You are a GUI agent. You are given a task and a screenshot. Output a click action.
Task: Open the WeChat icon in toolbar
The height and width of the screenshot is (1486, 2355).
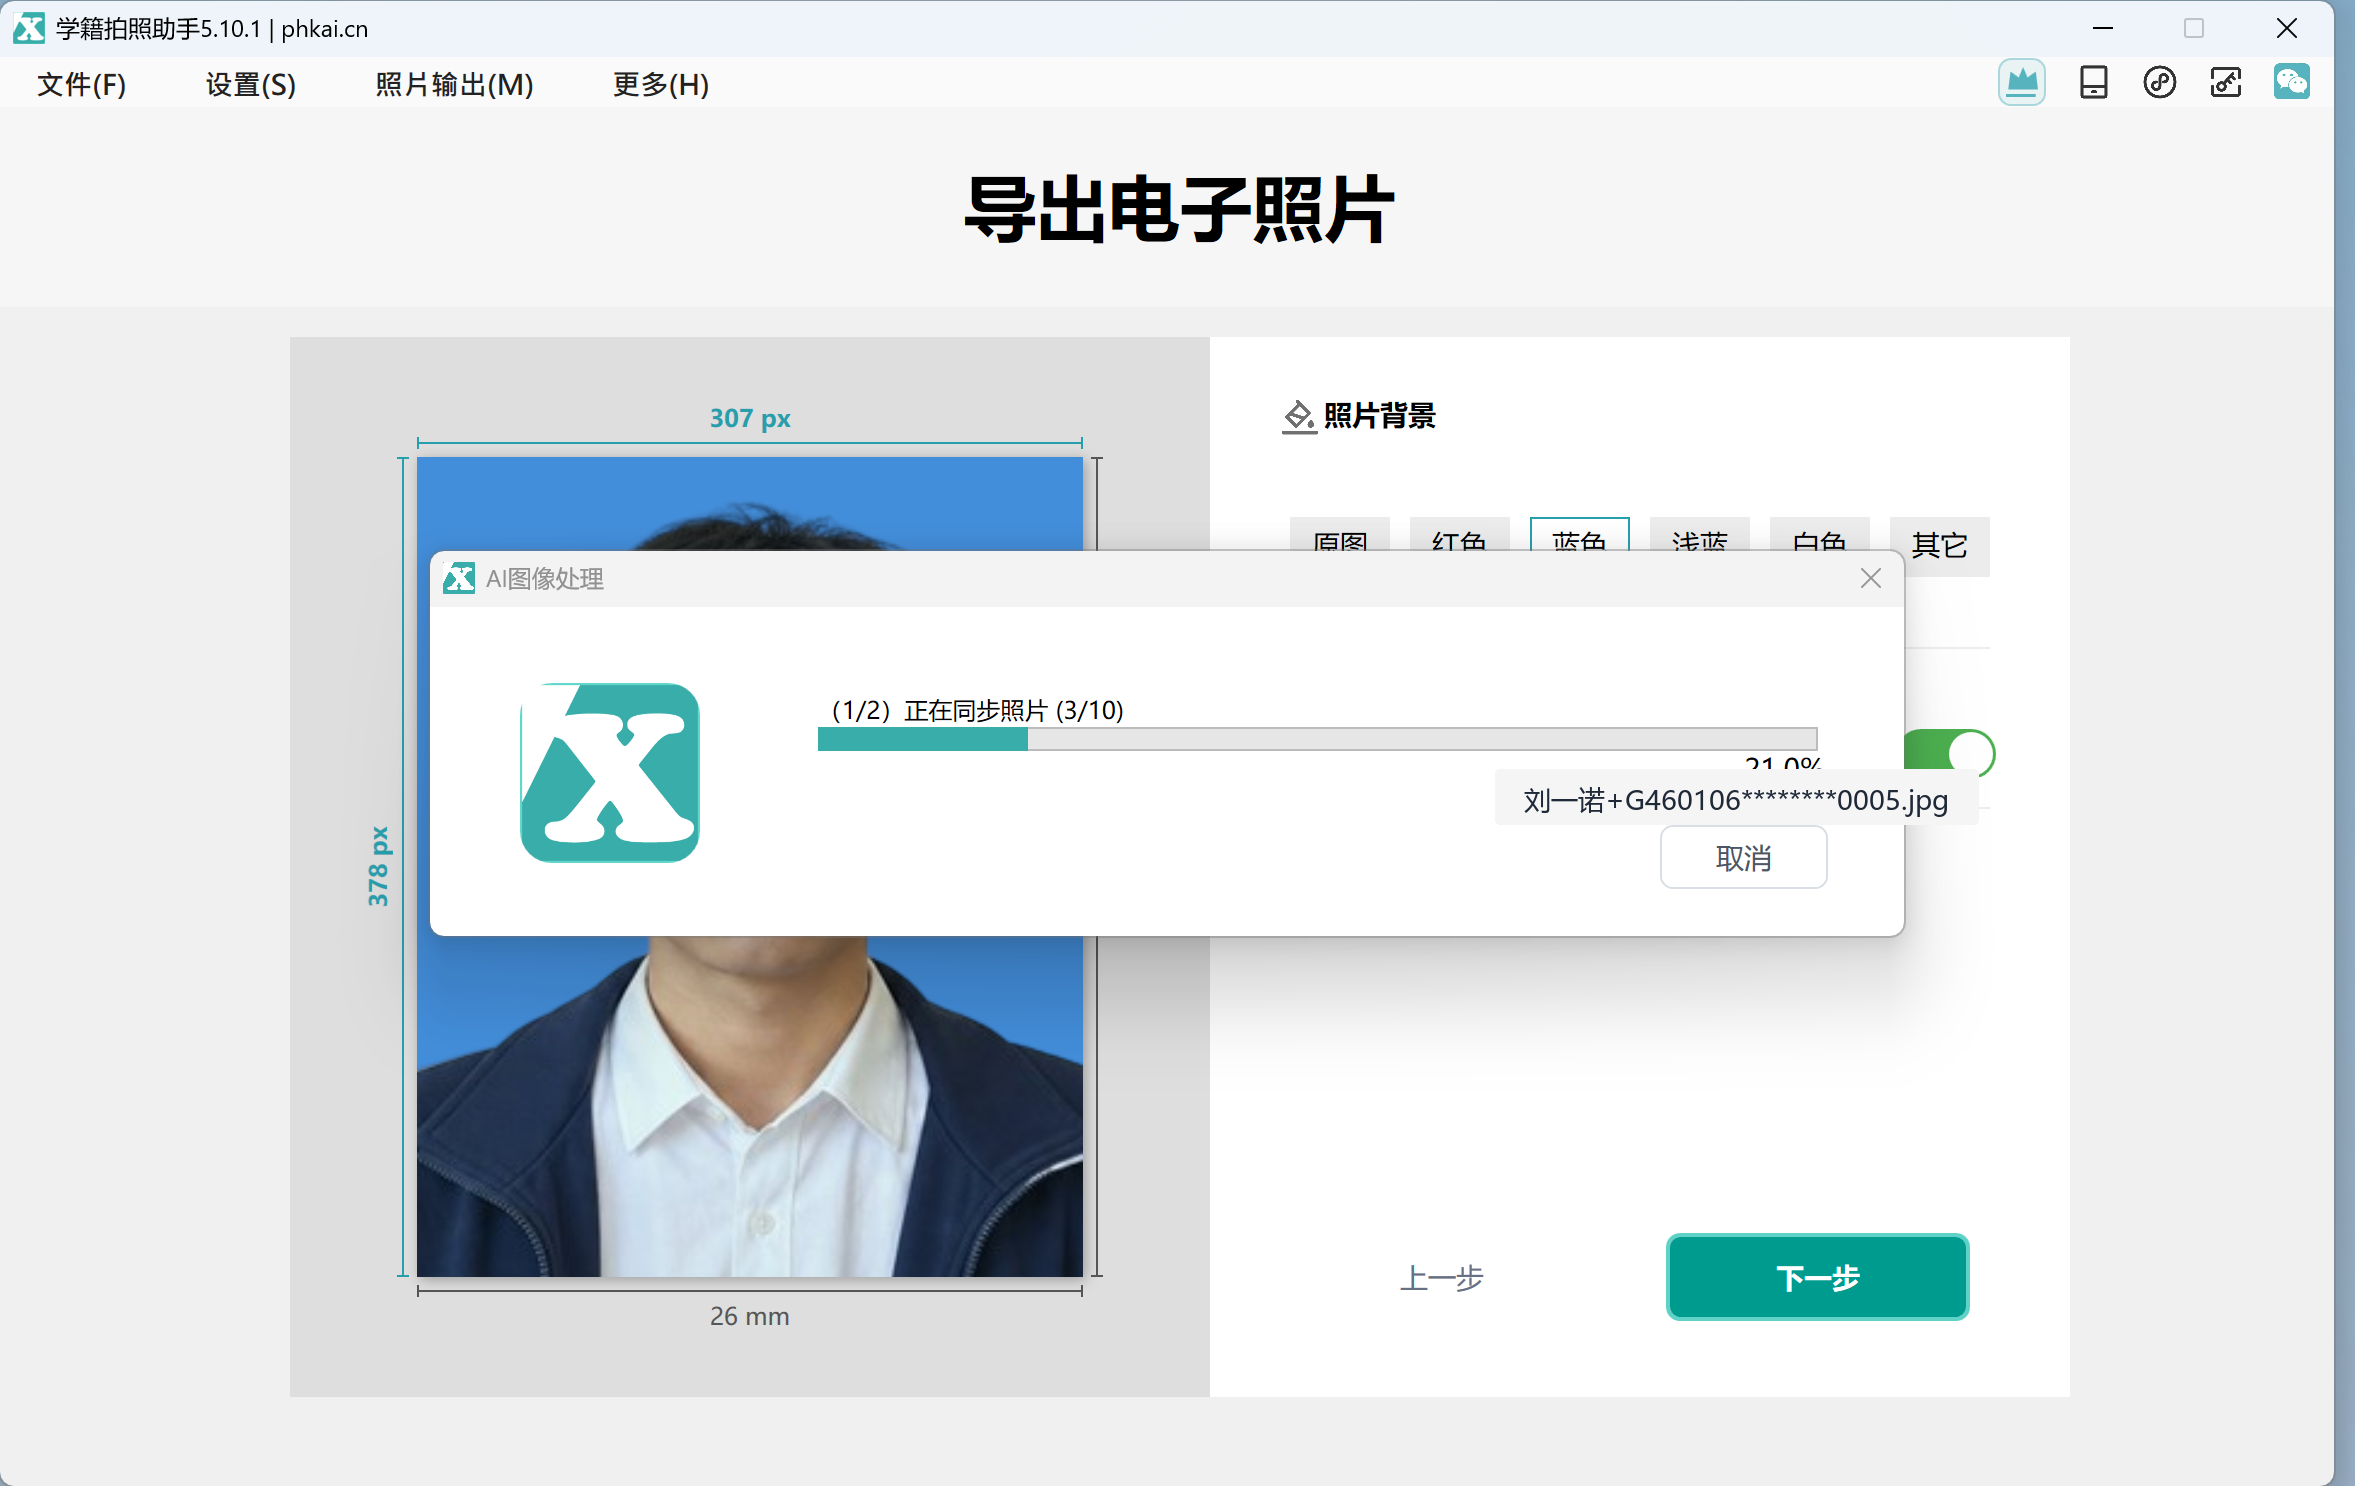click(2291, 82)
